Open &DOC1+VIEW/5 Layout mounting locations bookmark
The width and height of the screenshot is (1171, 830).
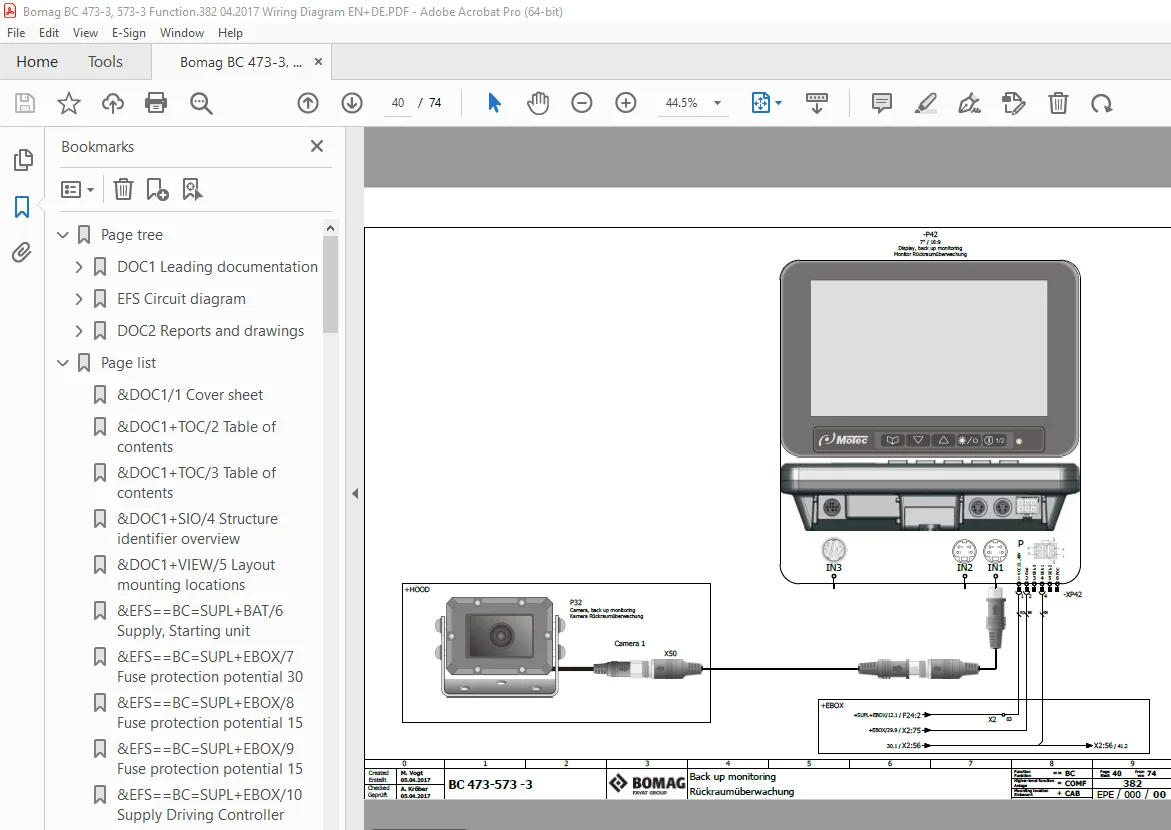coord(196,575)
